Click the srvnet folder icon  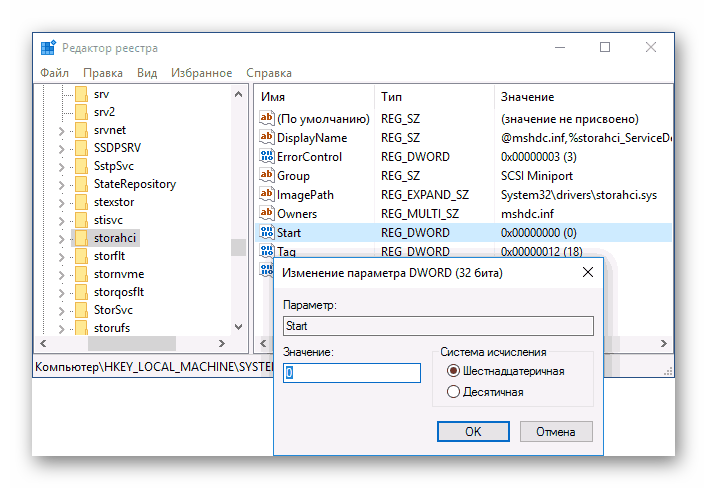(82, 130)
